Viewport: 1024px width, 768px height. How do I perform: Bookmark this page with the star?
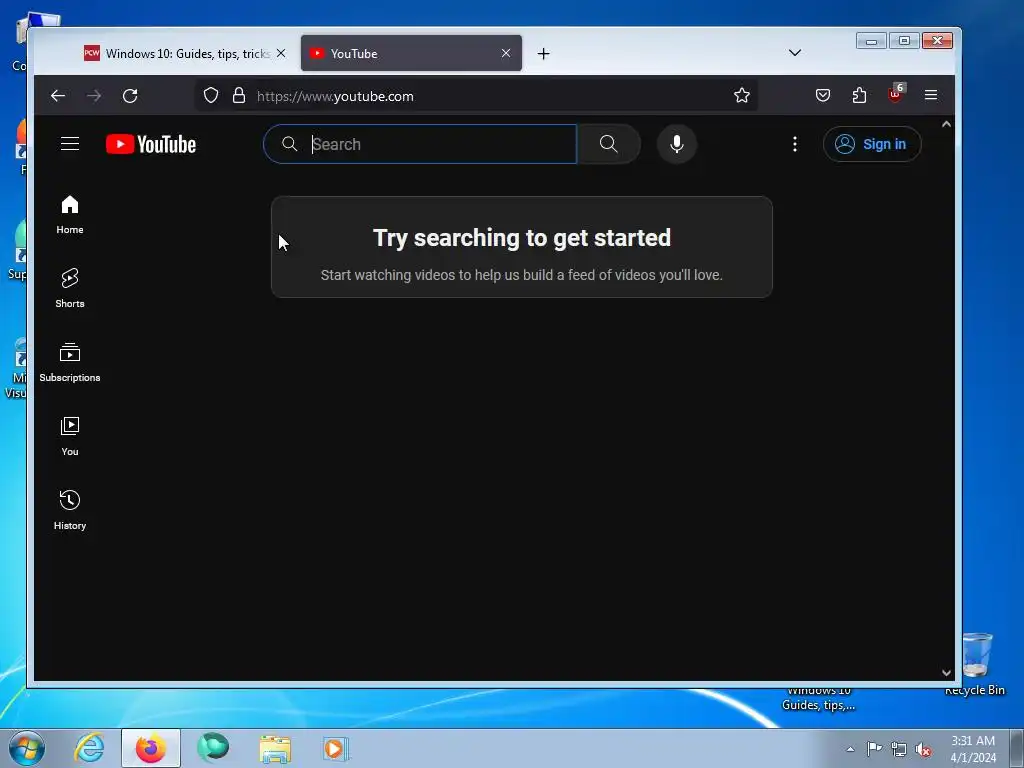(742, 95)
